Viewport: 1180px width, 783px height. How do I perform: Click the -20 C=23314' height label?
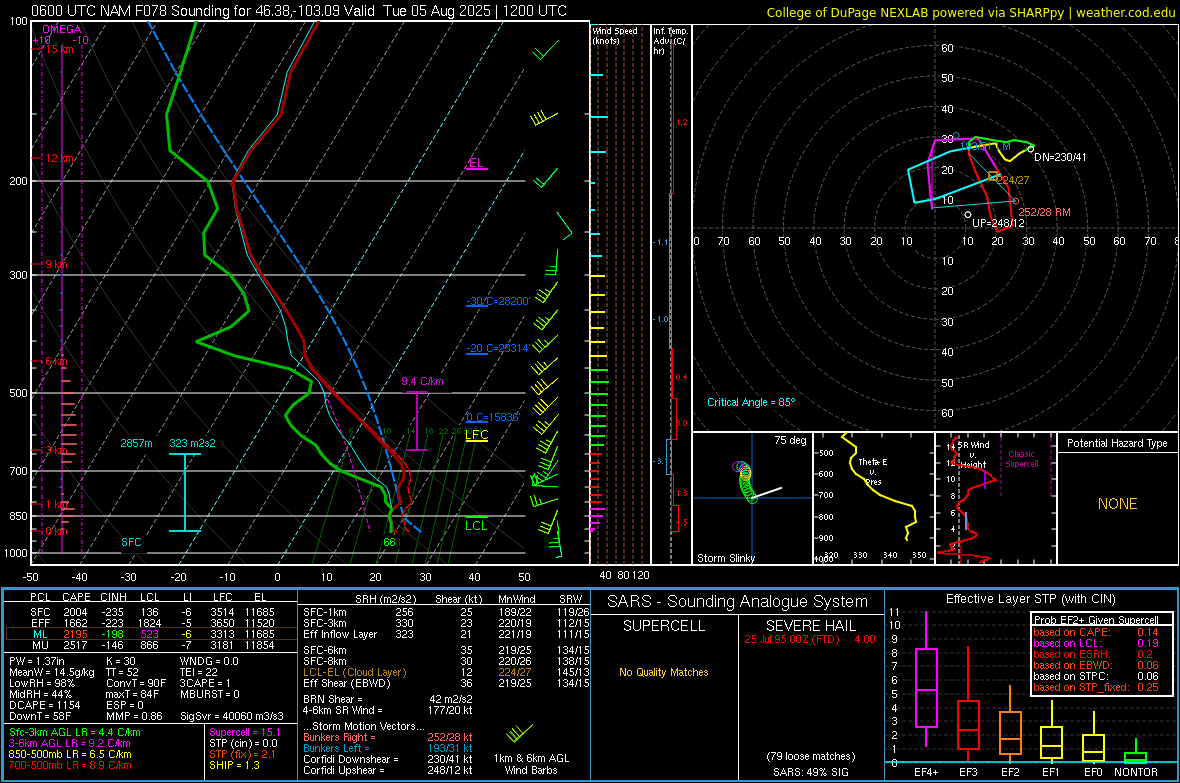tap(498, 348)
